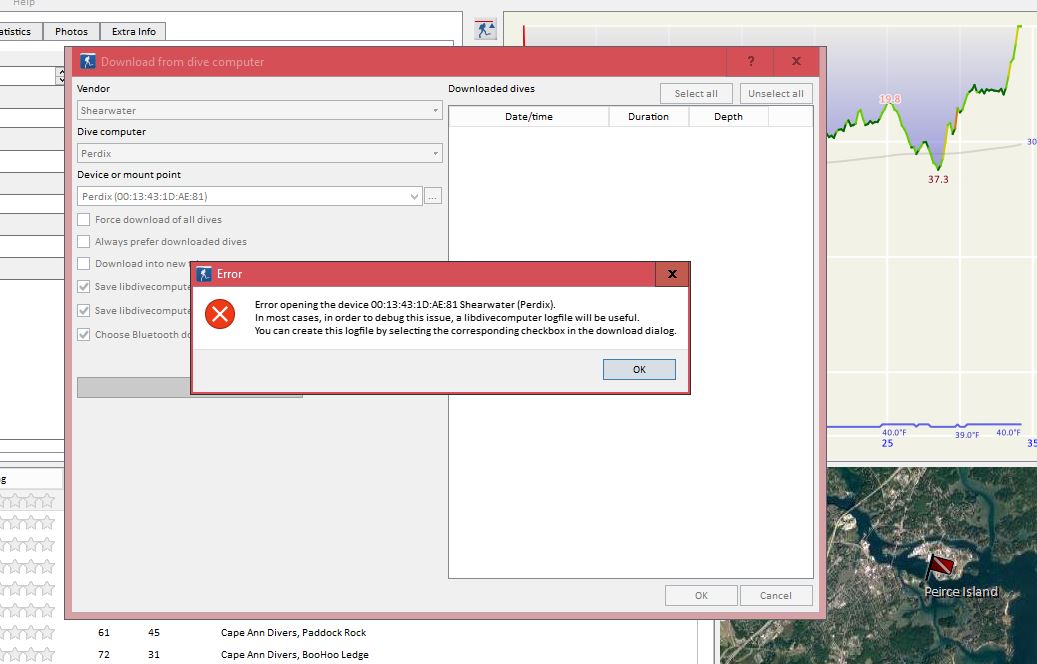The width and height of the screenshot is (1037, 664).
Task: Expand the Device or mount point dropdown
Action: pos(414,196)
